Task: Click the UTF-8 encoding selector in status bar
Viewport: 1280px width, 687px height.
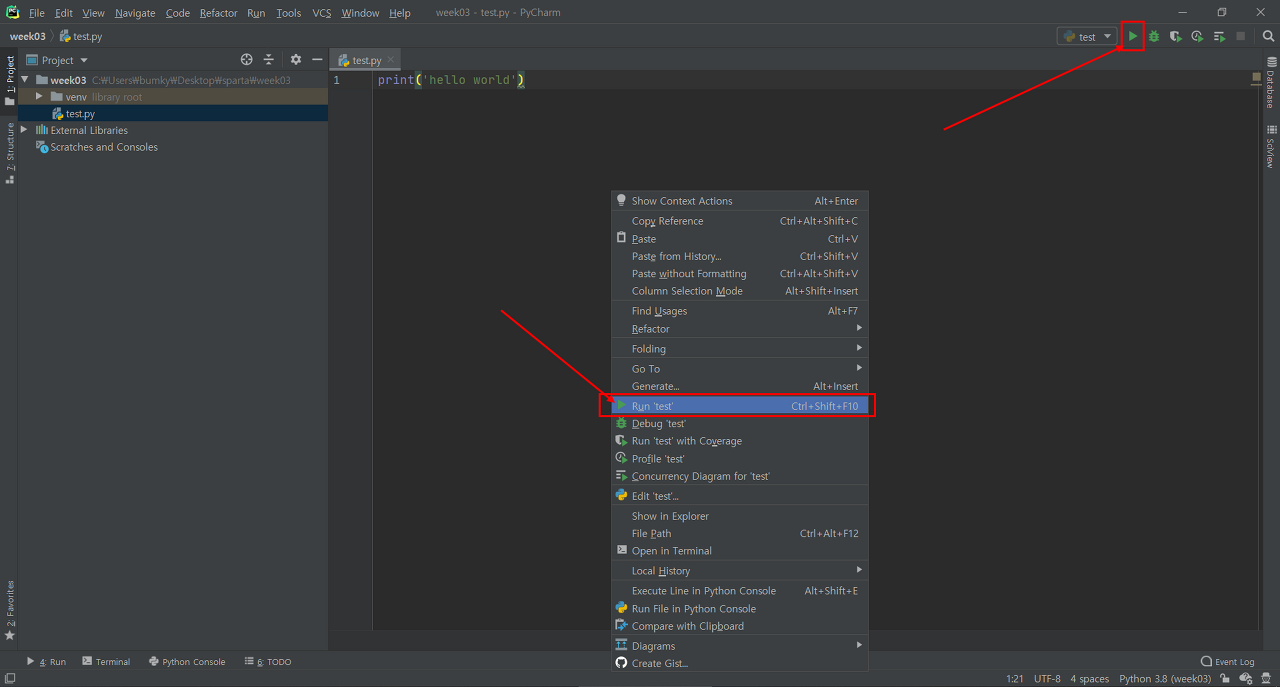Action: (x=1047, y=679)
